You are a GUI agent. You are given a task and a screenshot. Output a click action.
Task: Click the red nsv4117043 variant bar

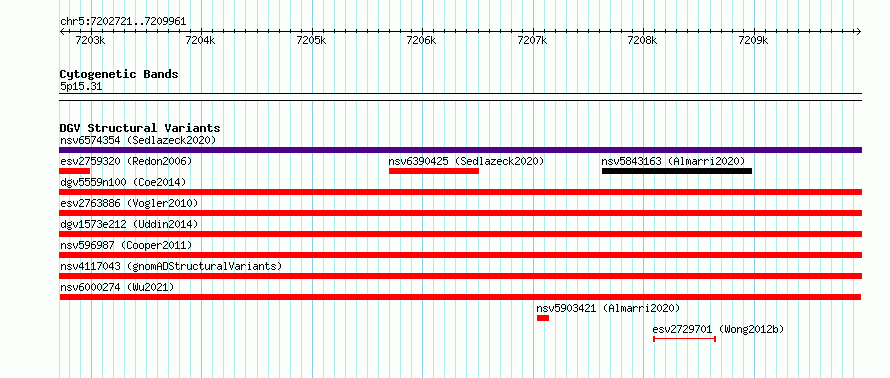point(460,276)
